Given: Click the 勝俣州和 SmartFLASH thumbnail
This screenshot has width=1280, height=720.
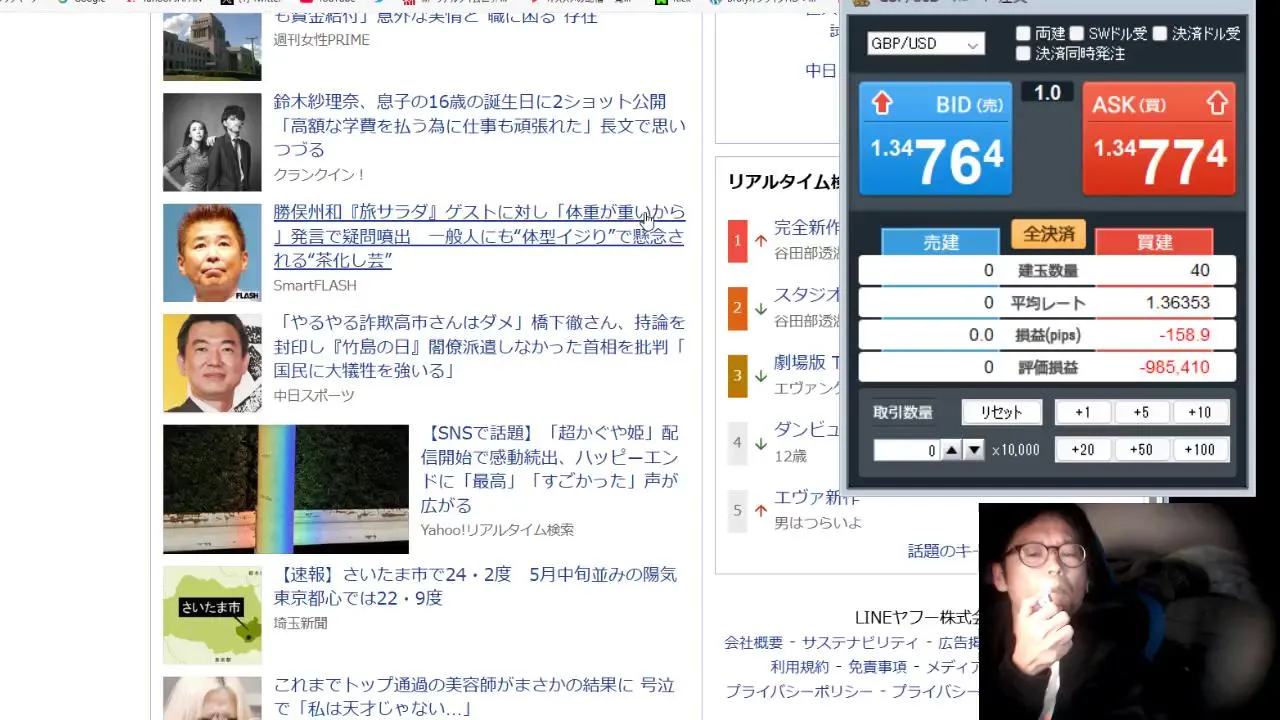Looking at the screenshot, I should point(212,253).
